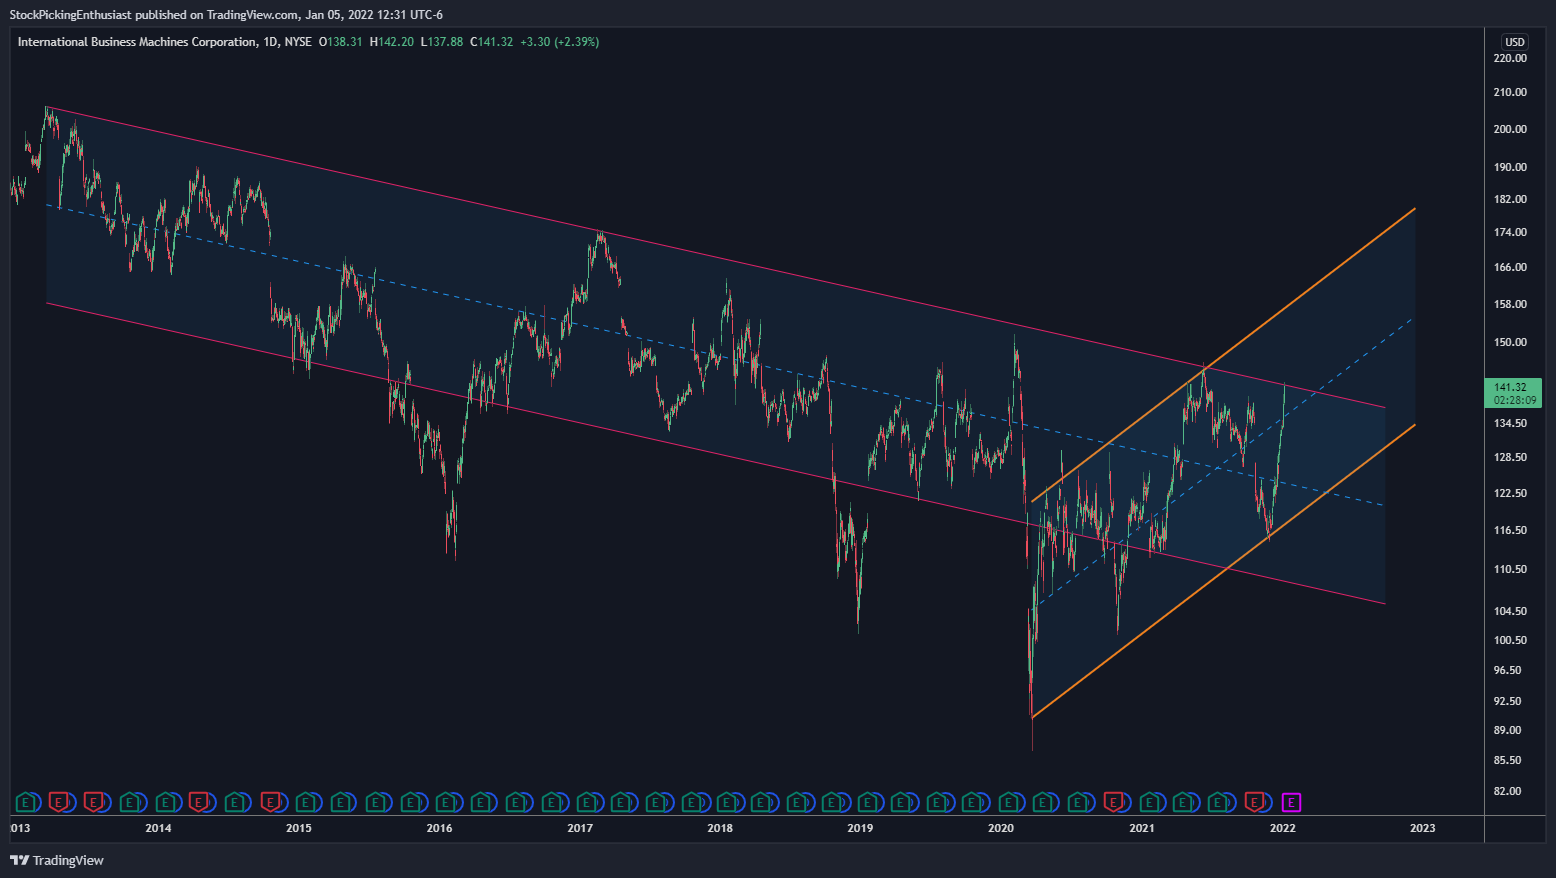This screenshot has height=878, width=1556.
Task: Select the red earnings marker nearest the 2021 label
Action: [1115, 802]
